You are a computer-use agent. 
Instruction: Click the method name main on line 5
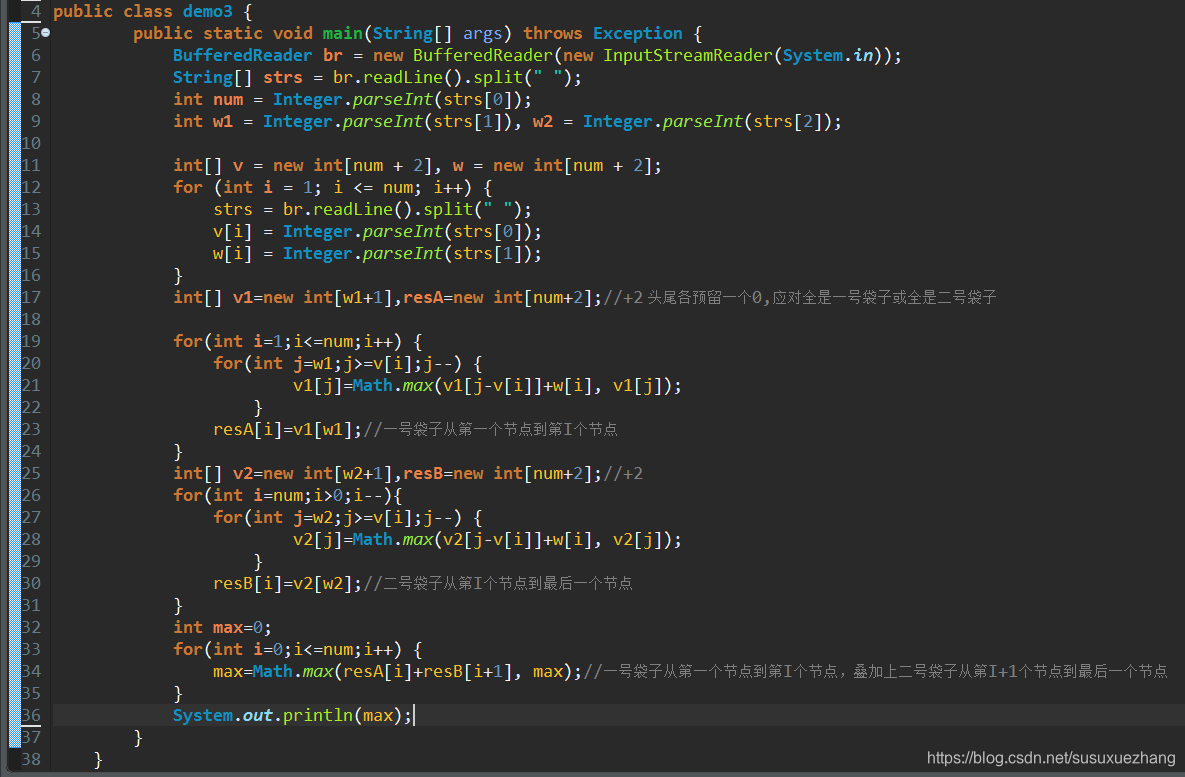(x=343, y=33)
